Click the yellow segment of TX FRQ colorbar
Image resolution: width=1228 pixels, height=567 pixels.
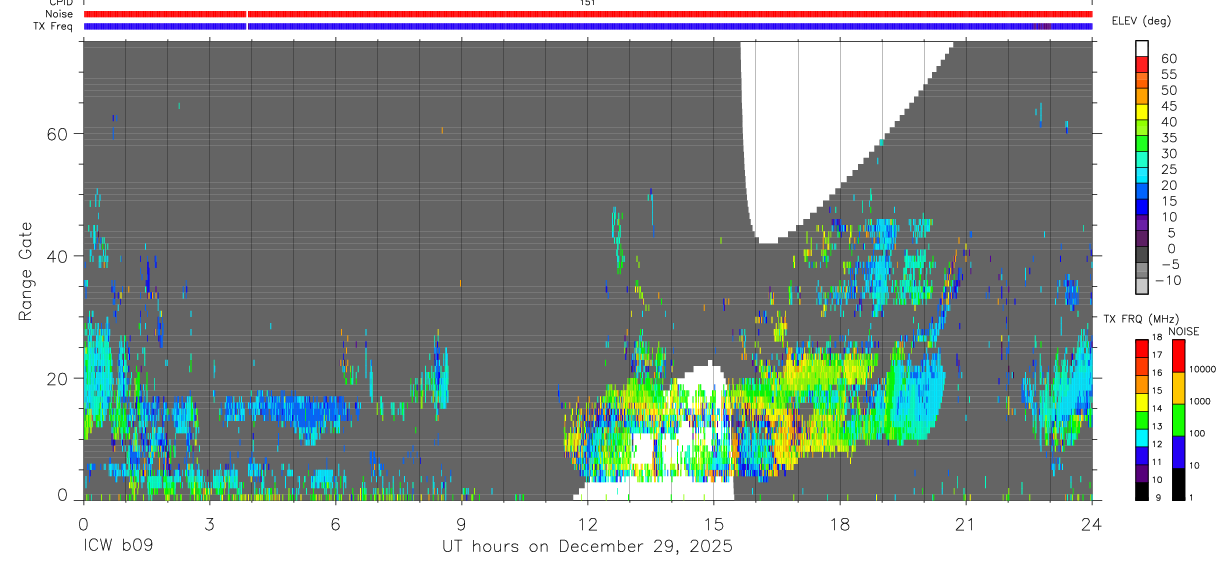tap(1141, 403)
